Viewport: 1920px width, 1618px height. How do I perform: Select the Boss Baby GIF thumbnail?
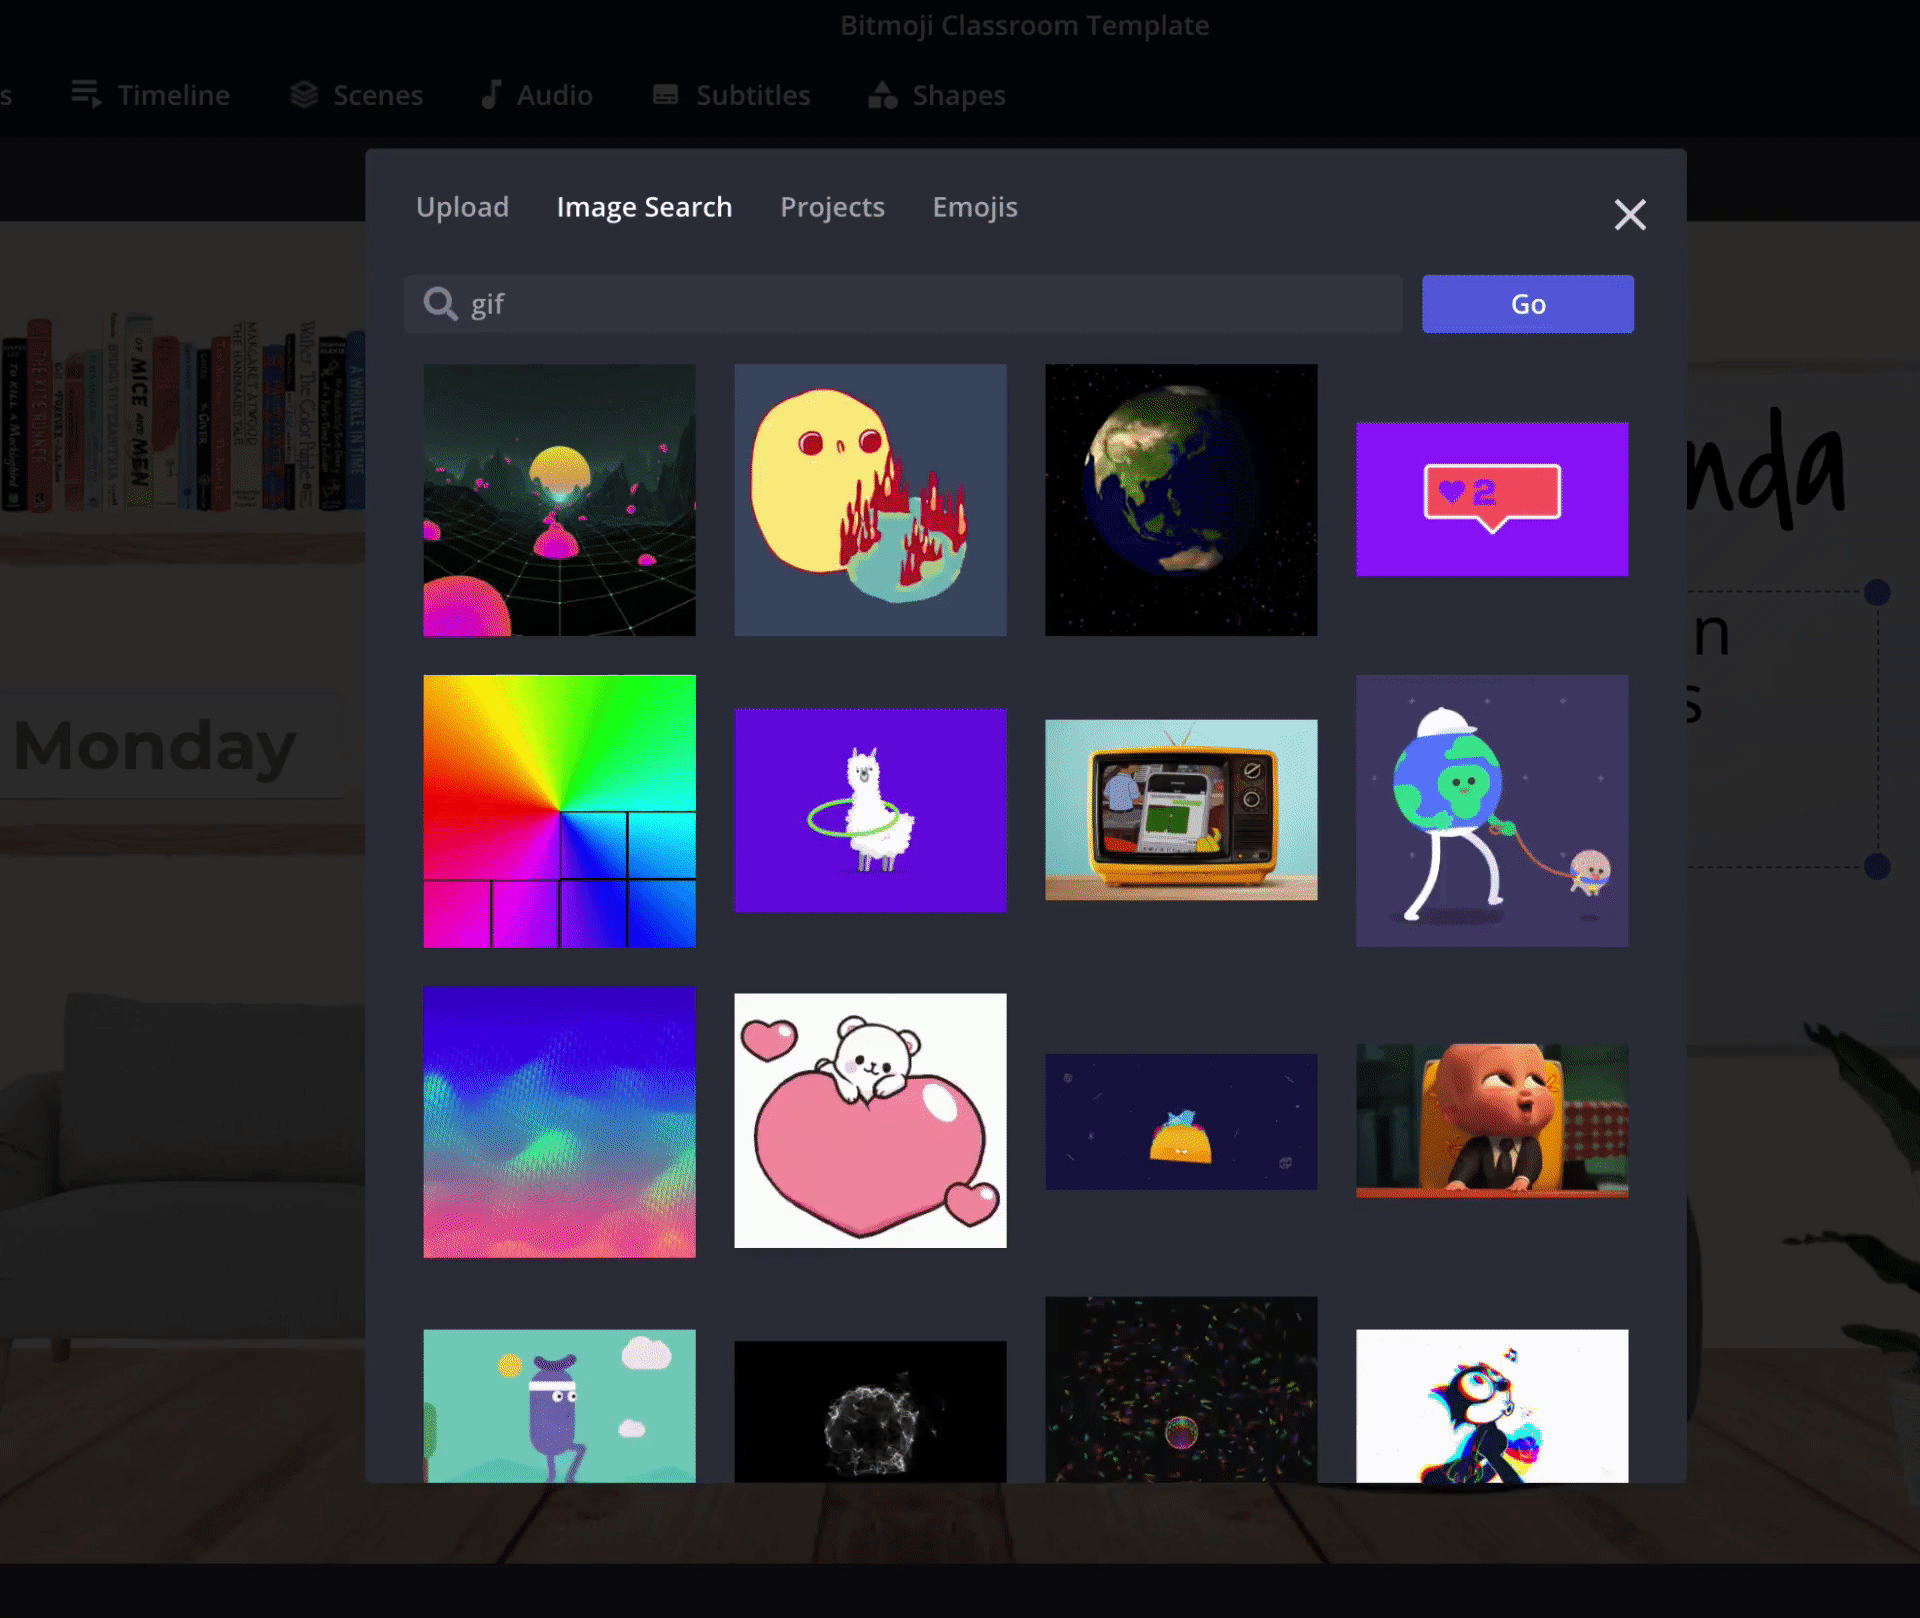pyautogui.click(x=1491, y=1120)
